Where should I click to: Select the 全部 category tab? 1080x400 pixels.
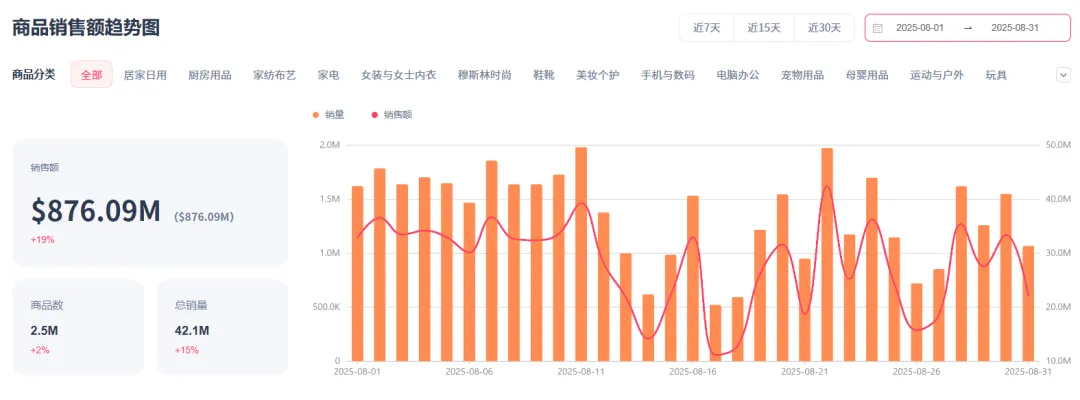92,75
